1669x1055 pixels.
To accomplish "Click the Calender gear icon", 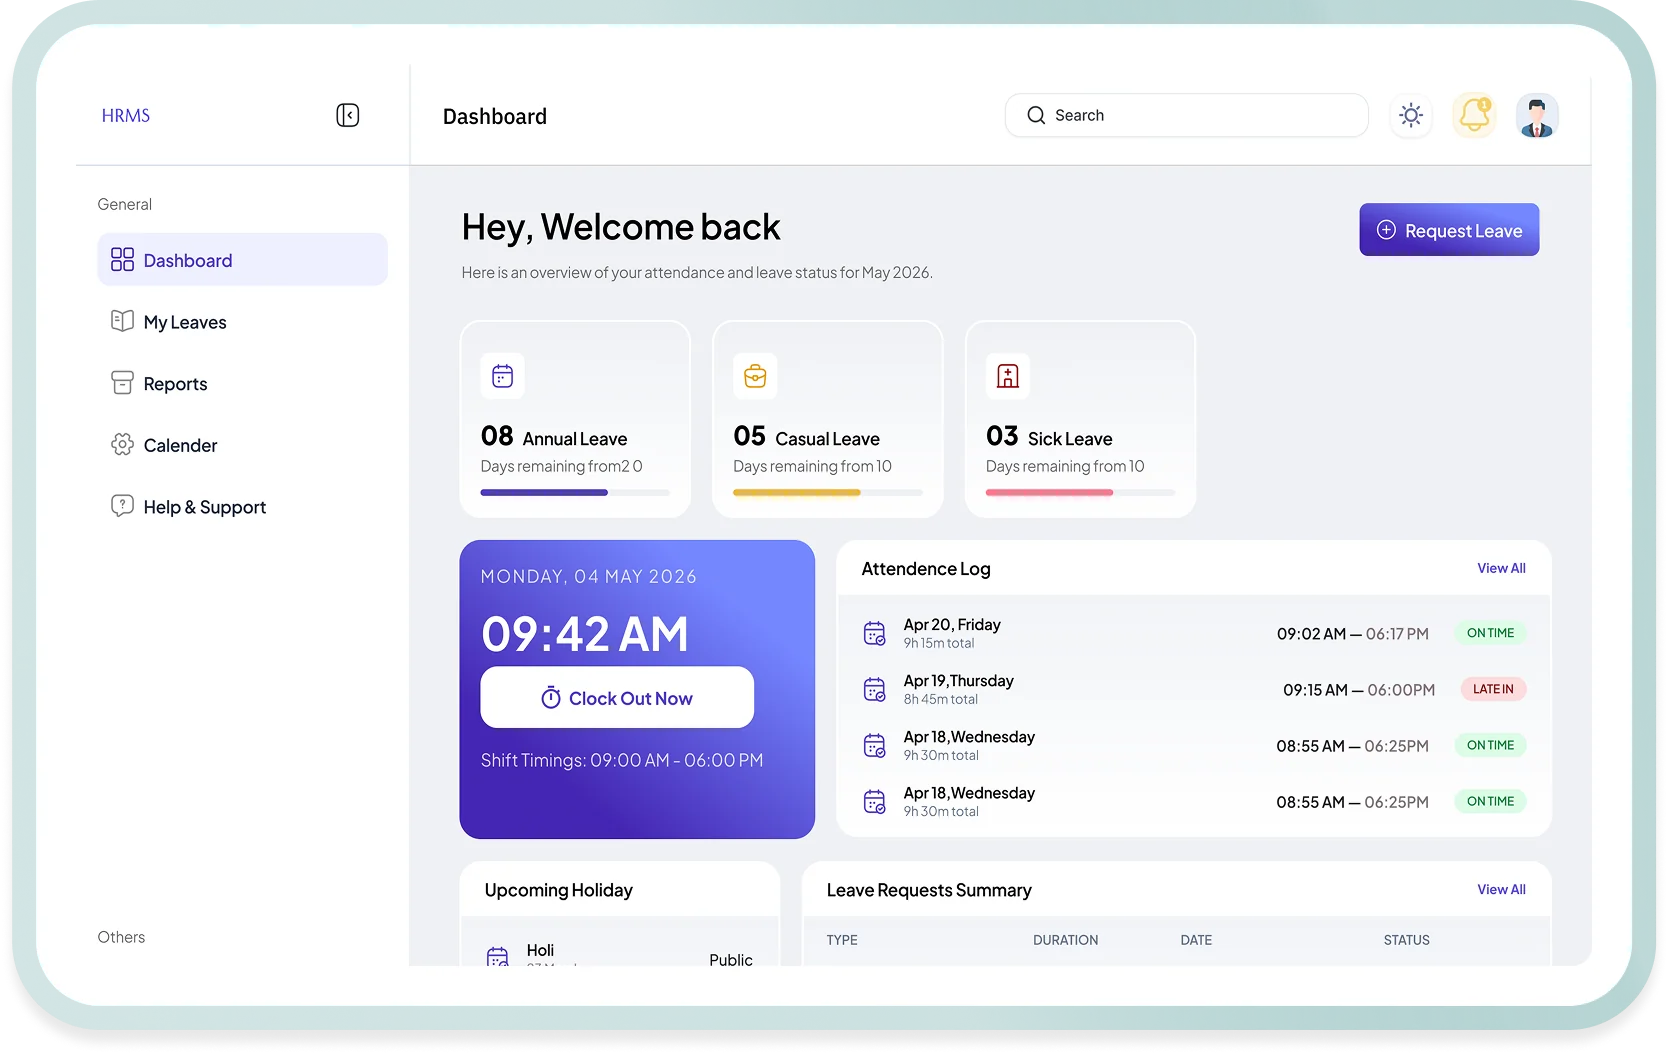I will 122,444.
